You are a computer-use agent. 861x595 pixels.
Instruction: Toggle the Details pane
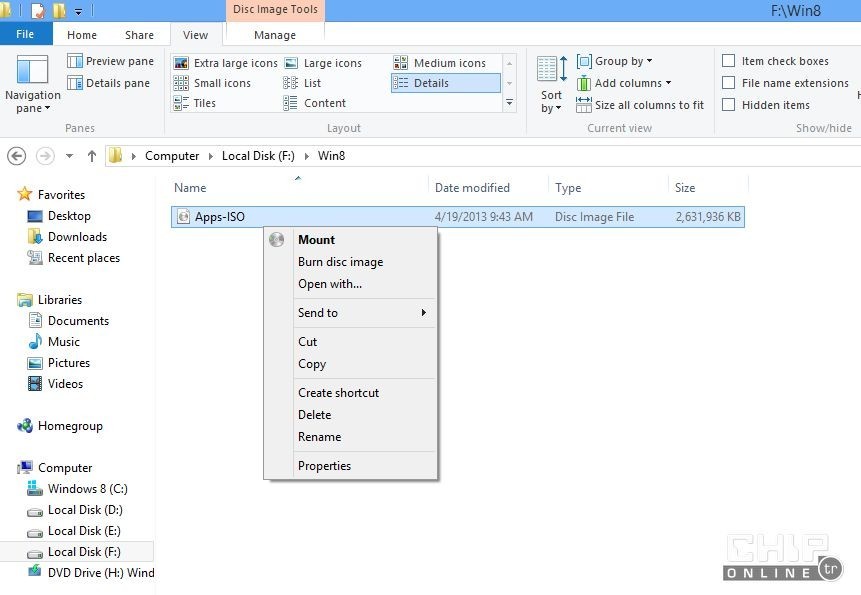tap(108, 83)
